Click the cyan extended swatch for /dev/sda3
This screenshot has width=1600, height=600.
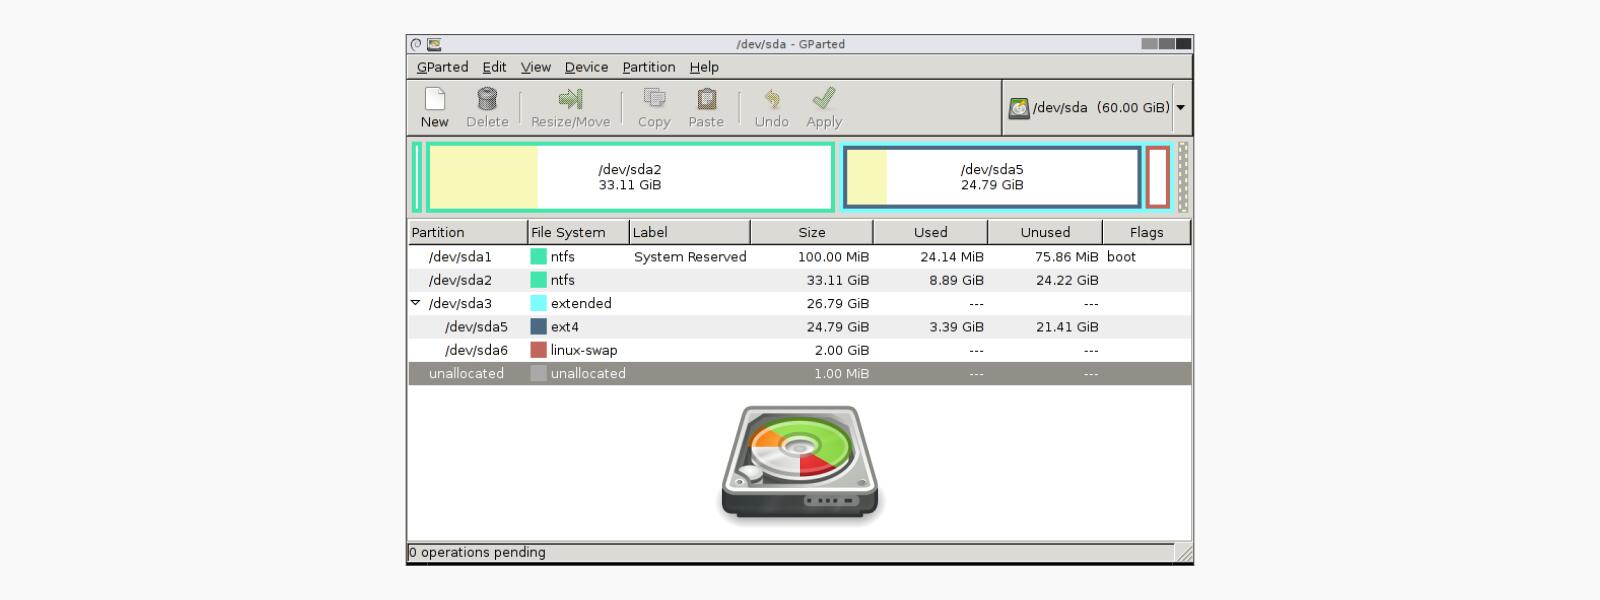[538, 303]
